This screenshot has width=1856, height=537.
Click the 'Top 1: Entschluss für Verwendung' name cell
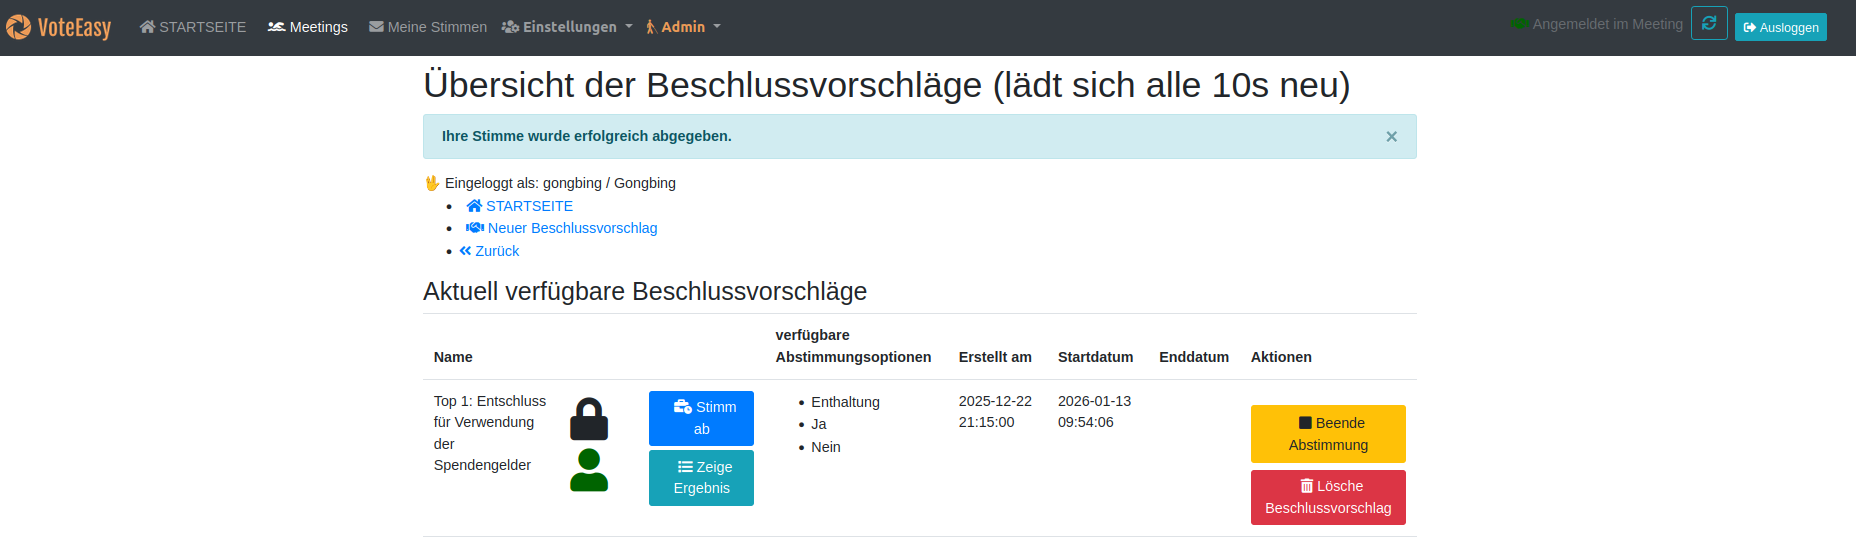(491, 433)
